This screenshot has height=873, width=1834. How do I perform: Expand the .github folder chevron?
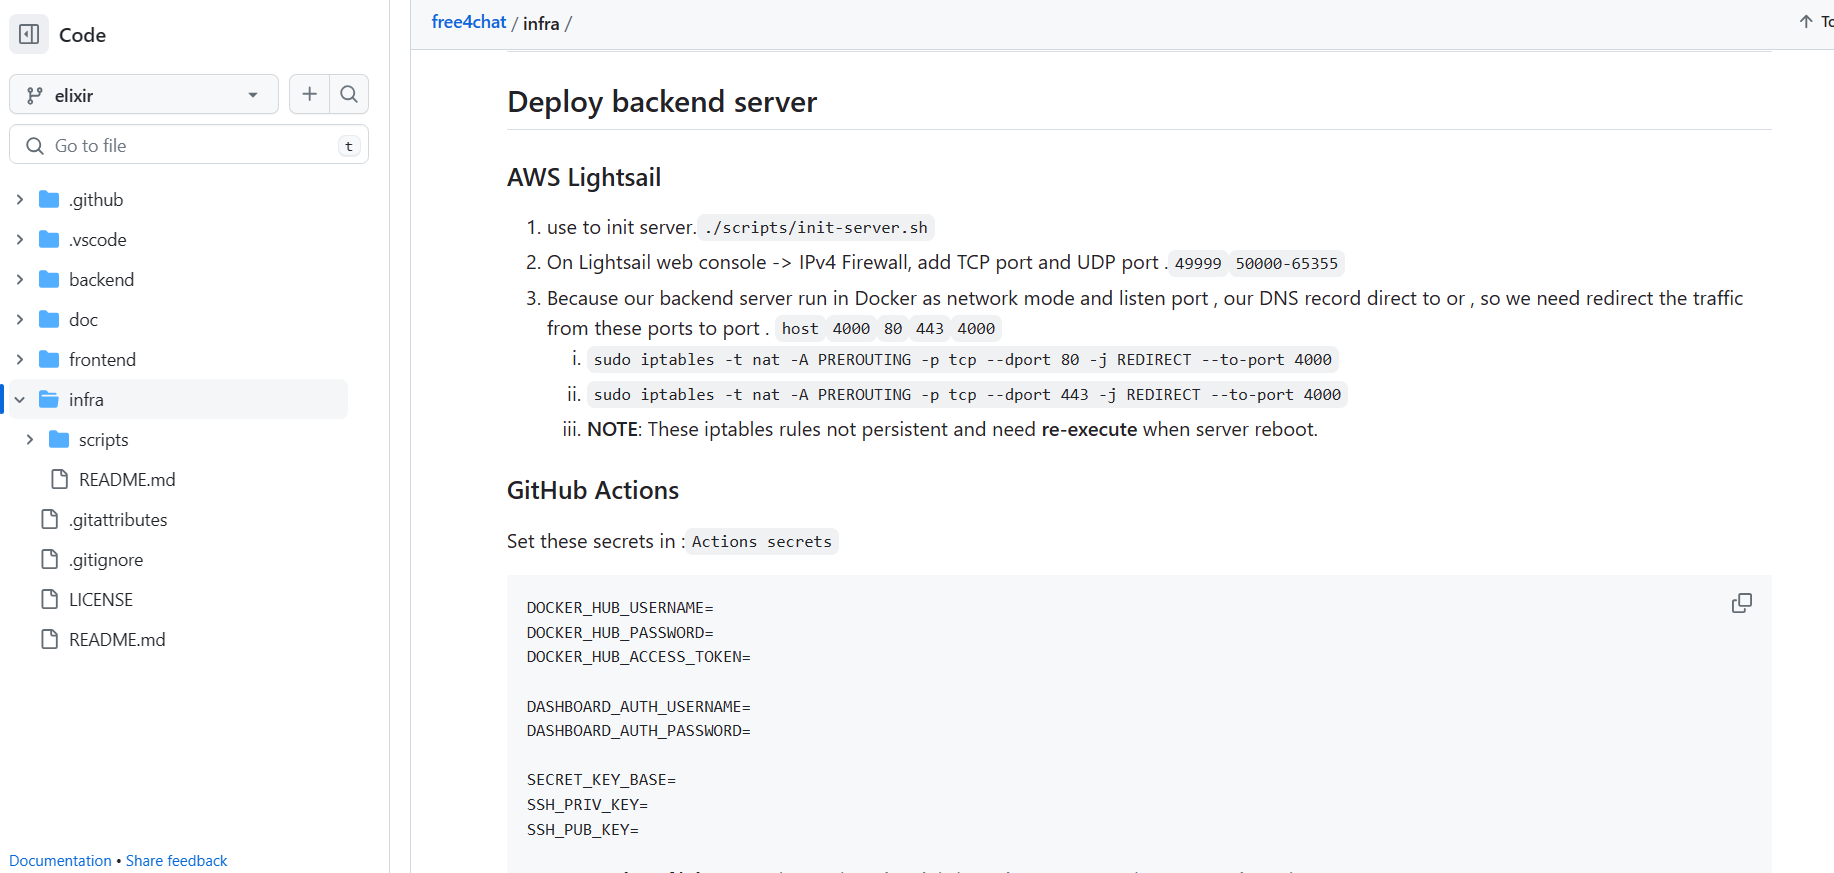click(20, 199)
